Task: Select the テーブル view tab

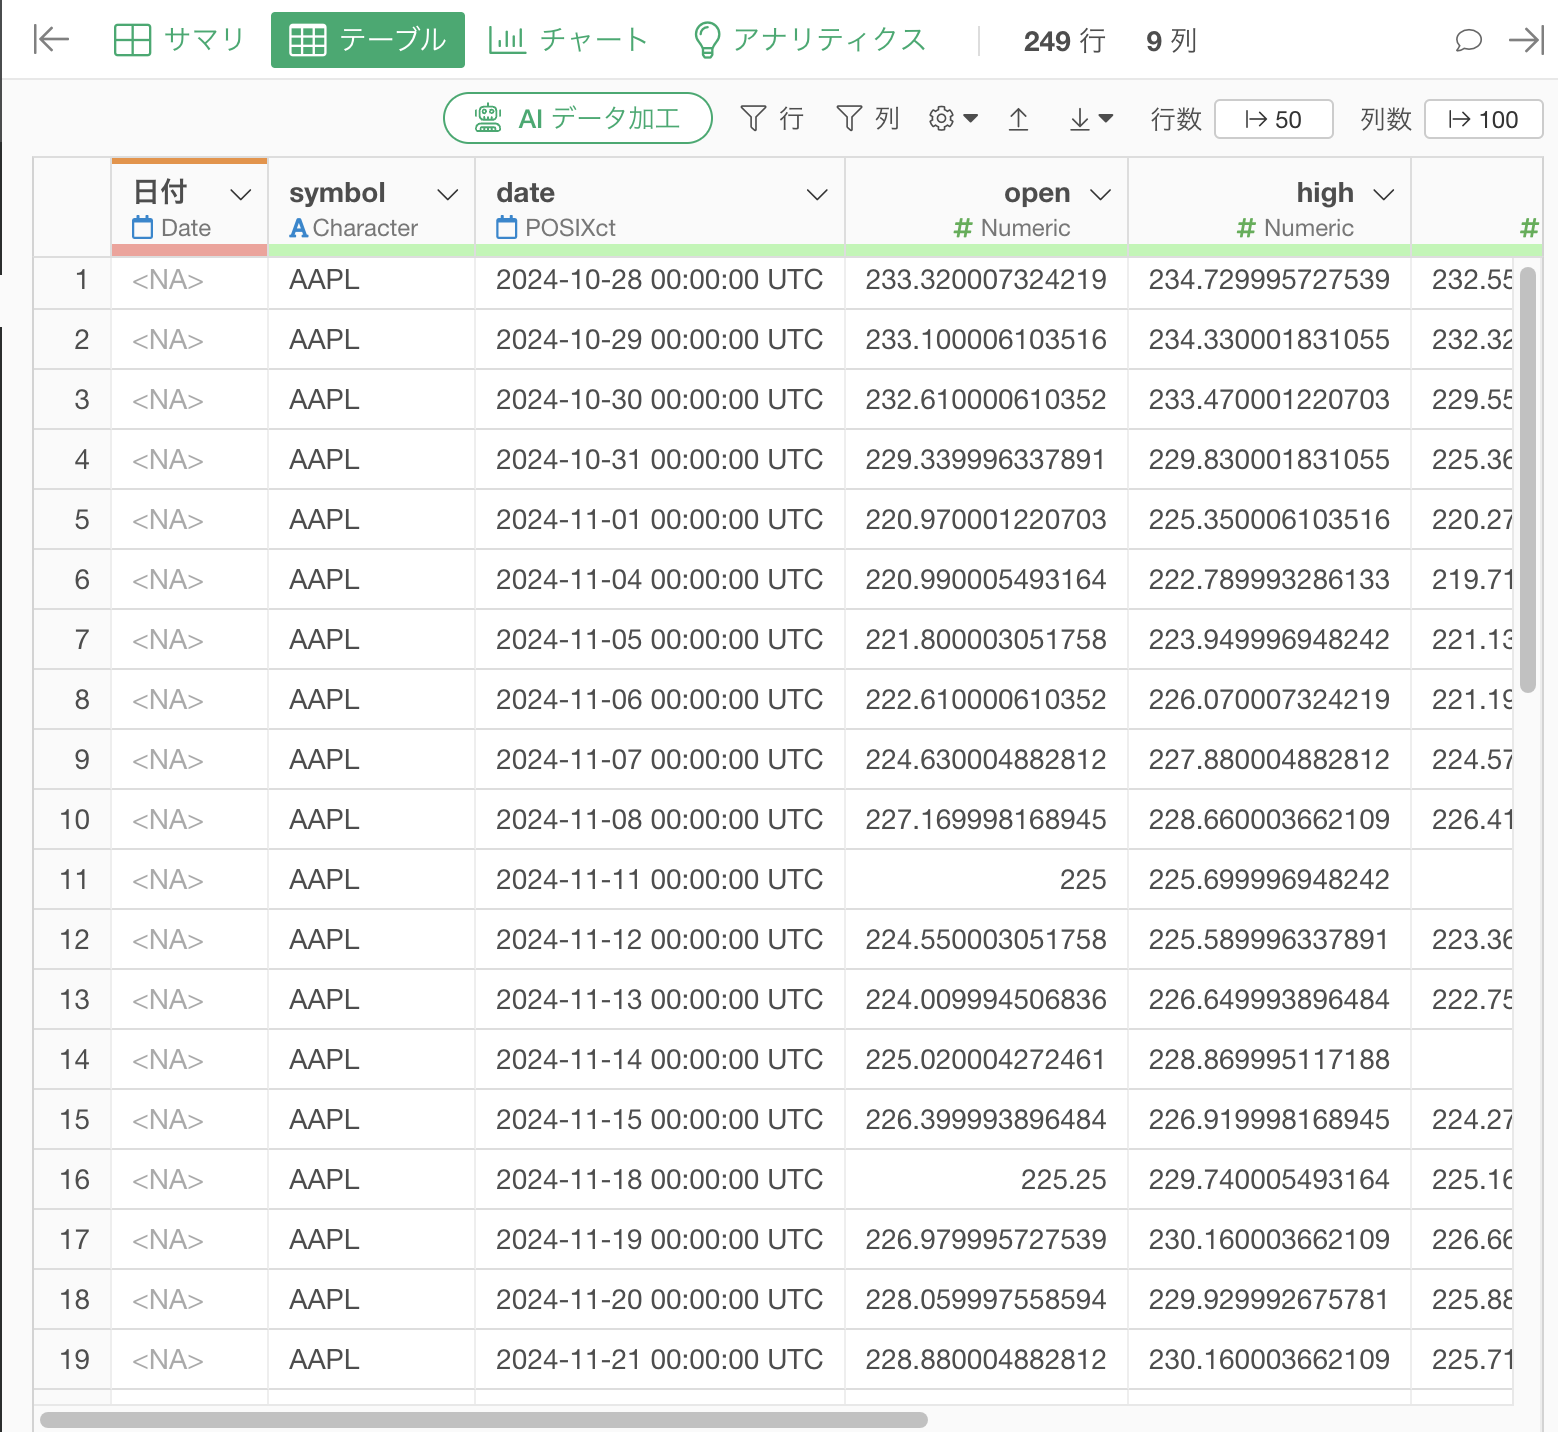Action: coord(367,40)
